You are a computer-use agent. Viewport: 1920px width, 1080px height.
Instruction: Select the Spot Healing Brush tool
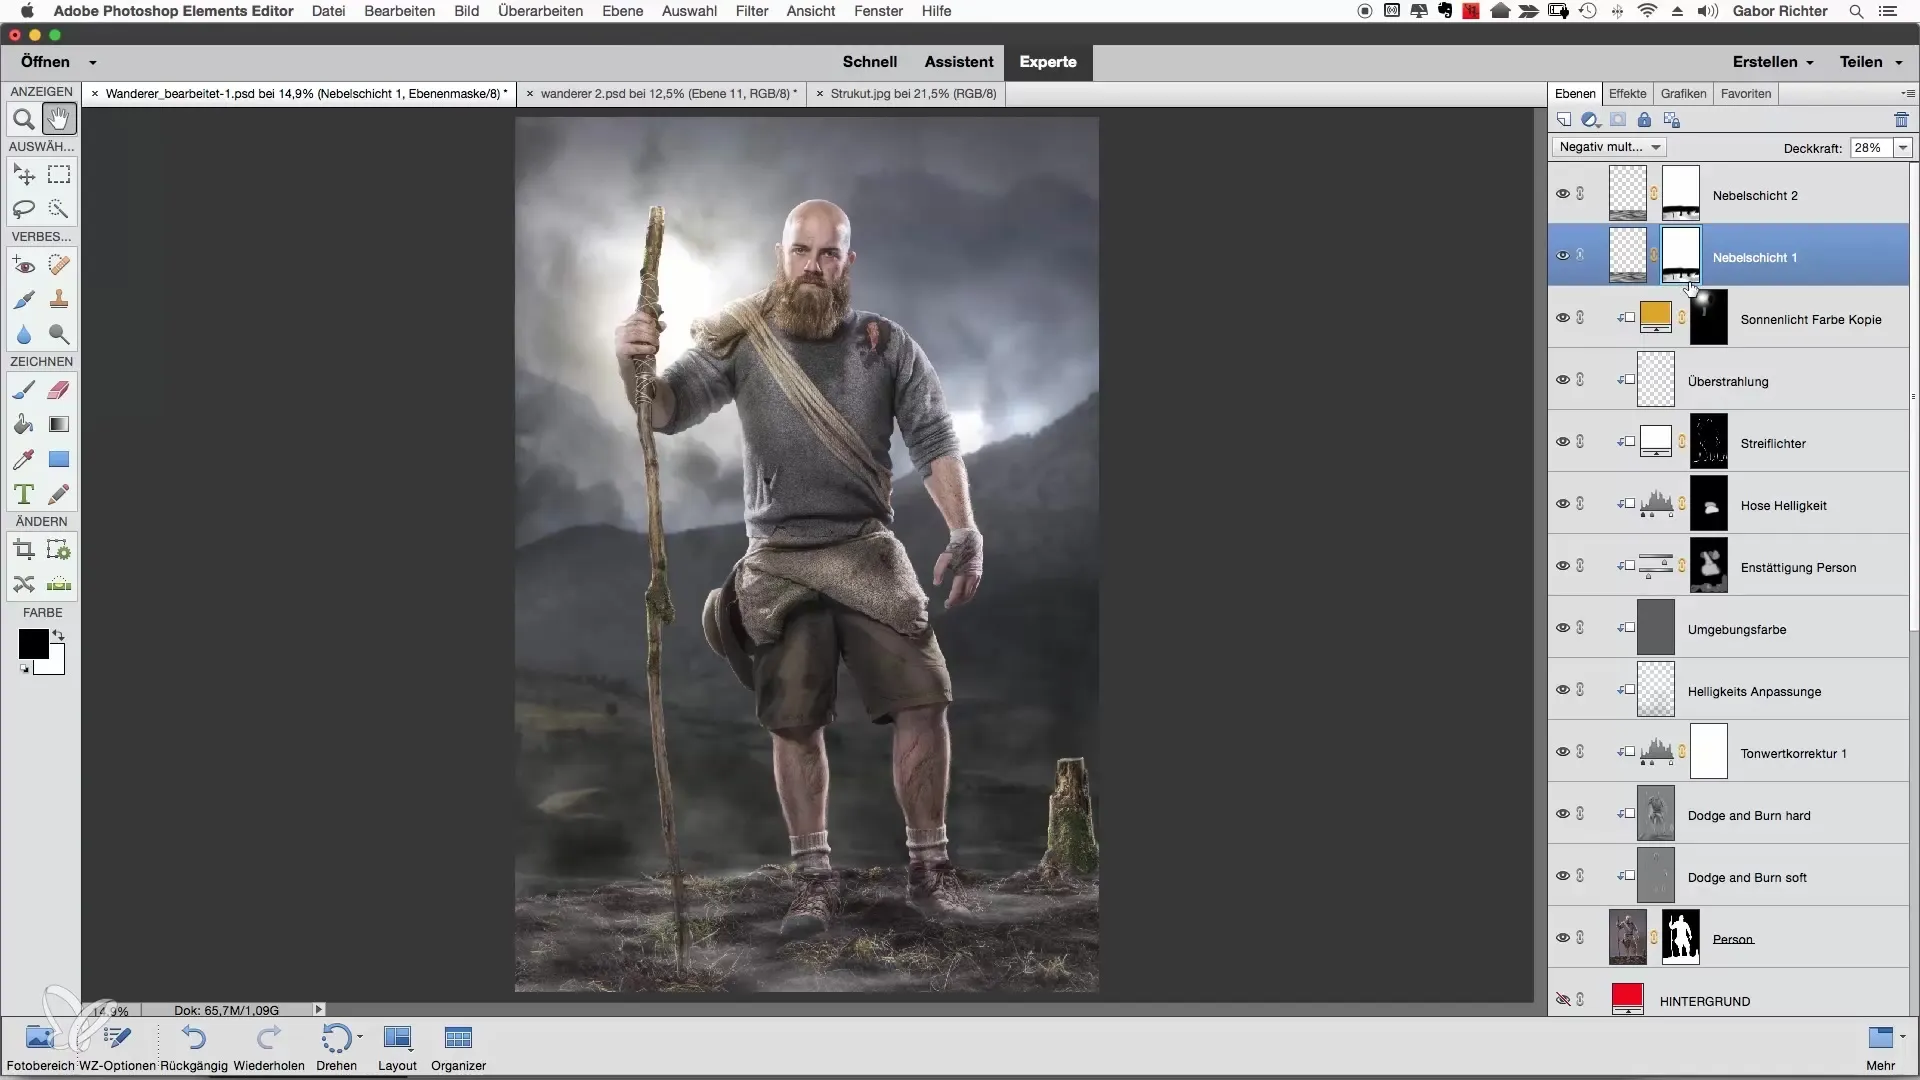(59, 265)
